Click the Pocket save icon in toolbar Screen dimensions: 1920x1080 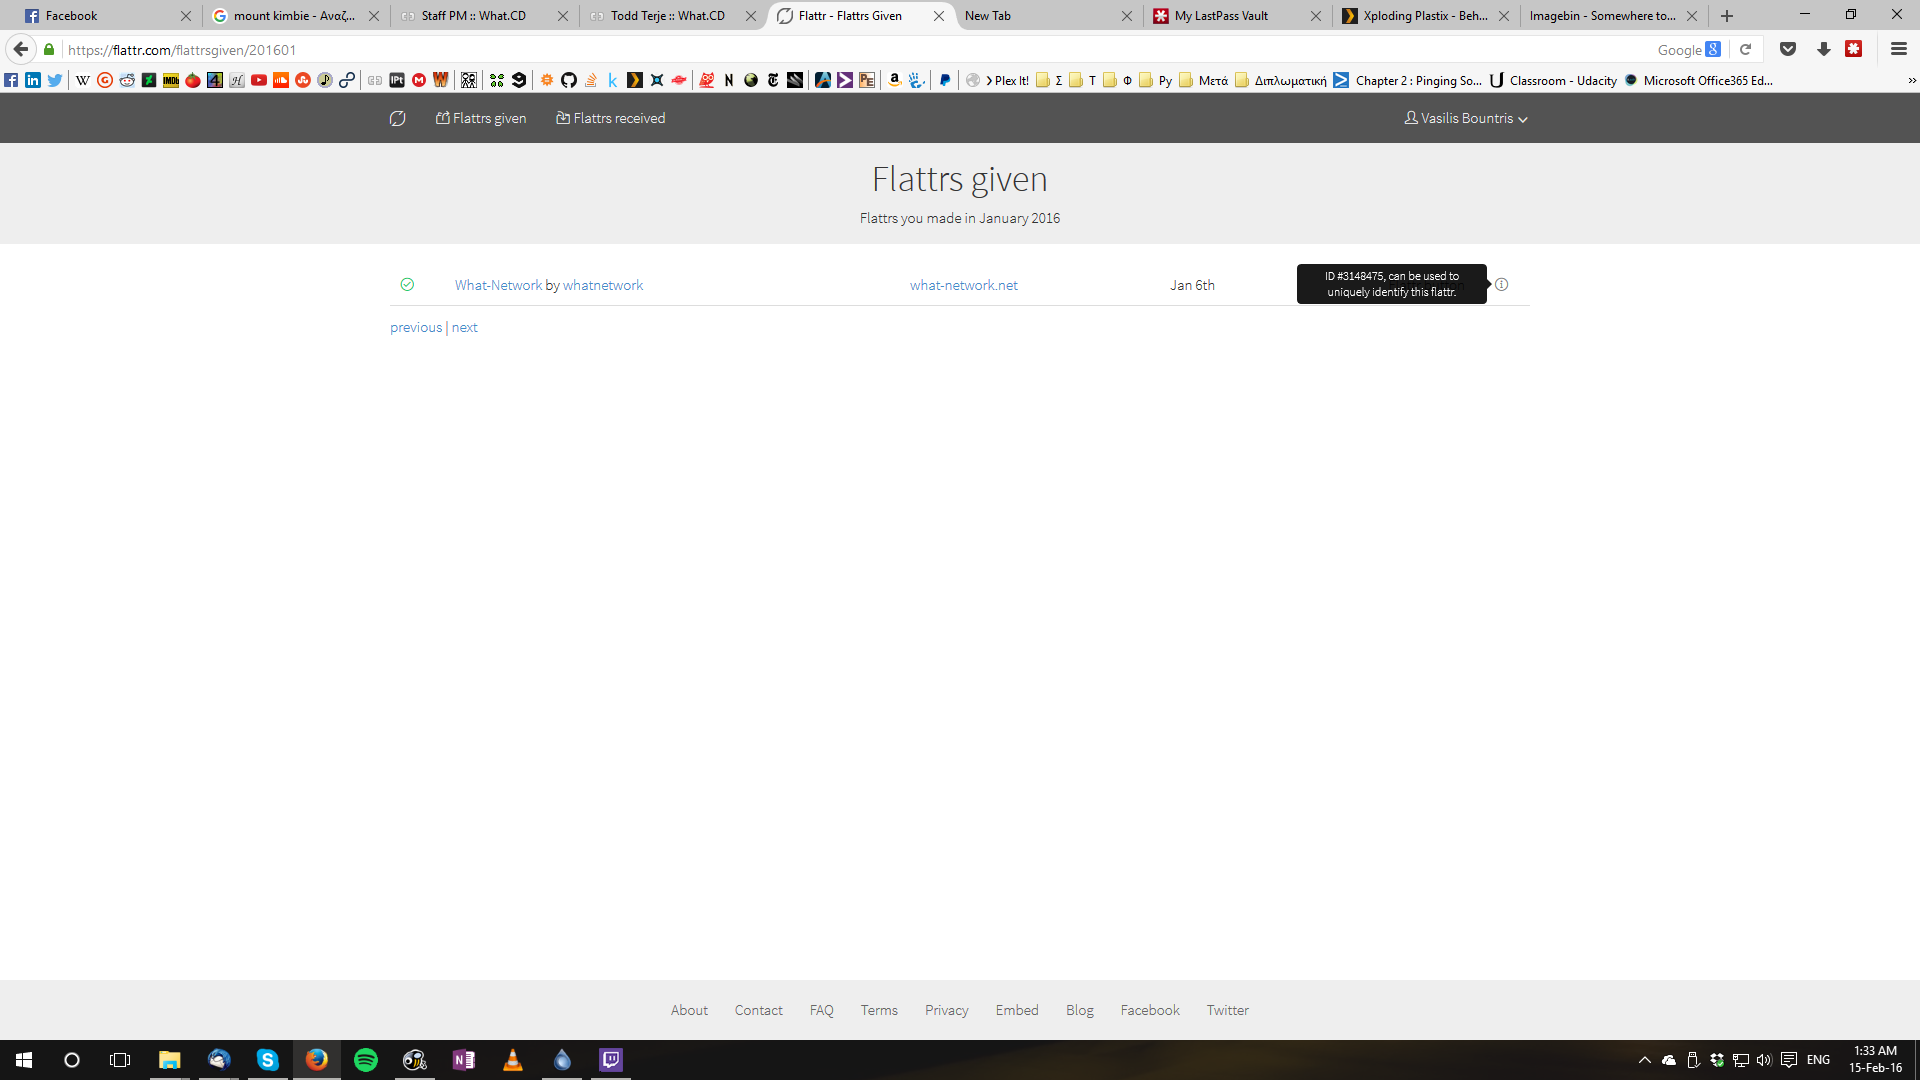pos(1788,49)
